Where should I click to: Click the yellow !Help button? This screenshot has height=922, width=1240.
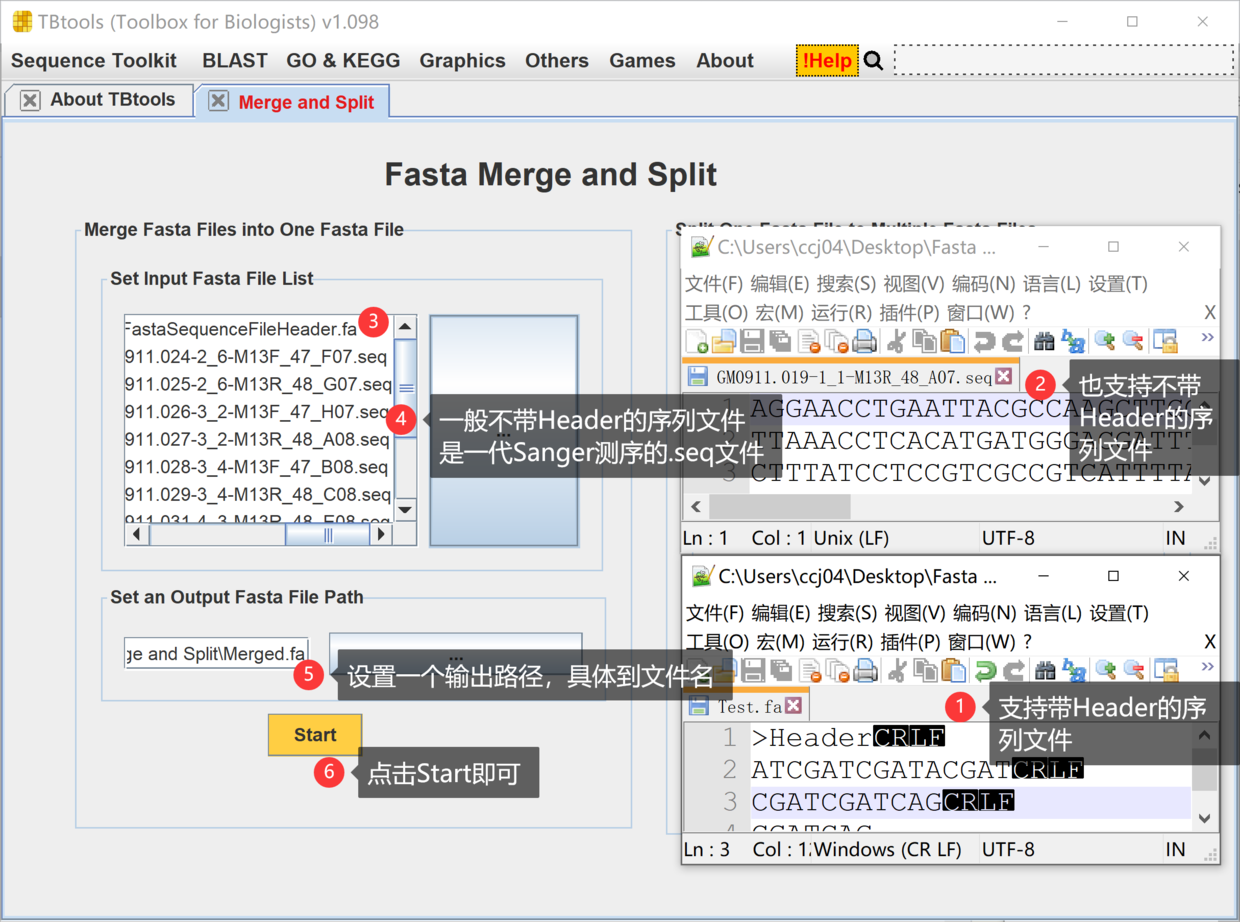pos(827,61)
